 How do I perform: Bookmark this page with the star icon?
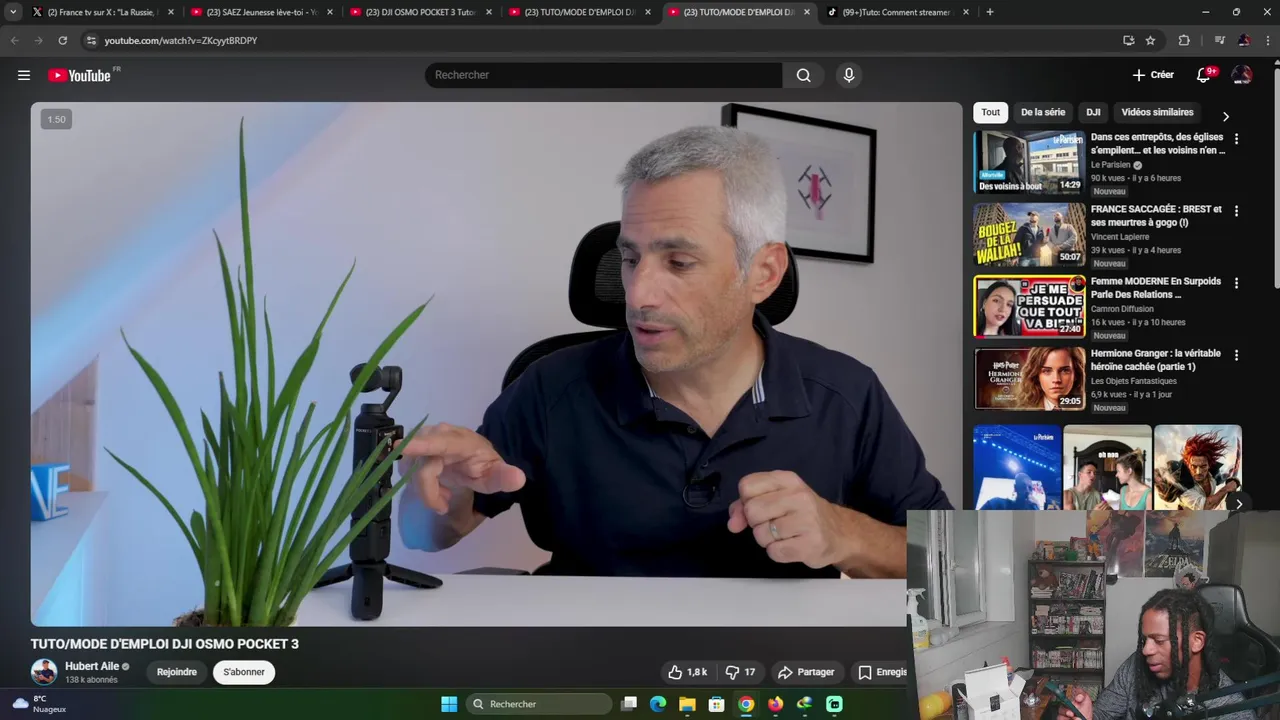point(1150,40)
